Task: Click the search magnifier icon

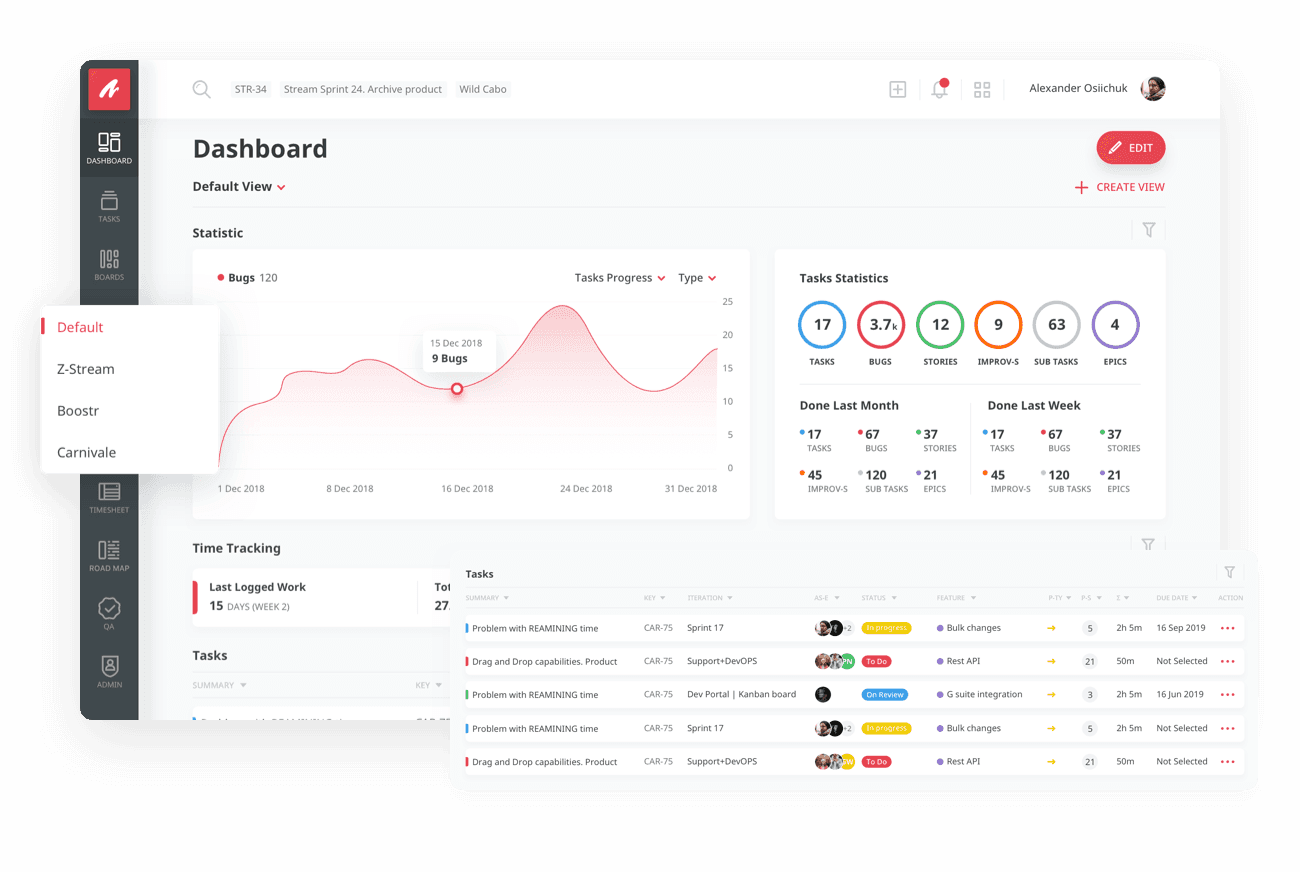Action: [x=201, y=89]
